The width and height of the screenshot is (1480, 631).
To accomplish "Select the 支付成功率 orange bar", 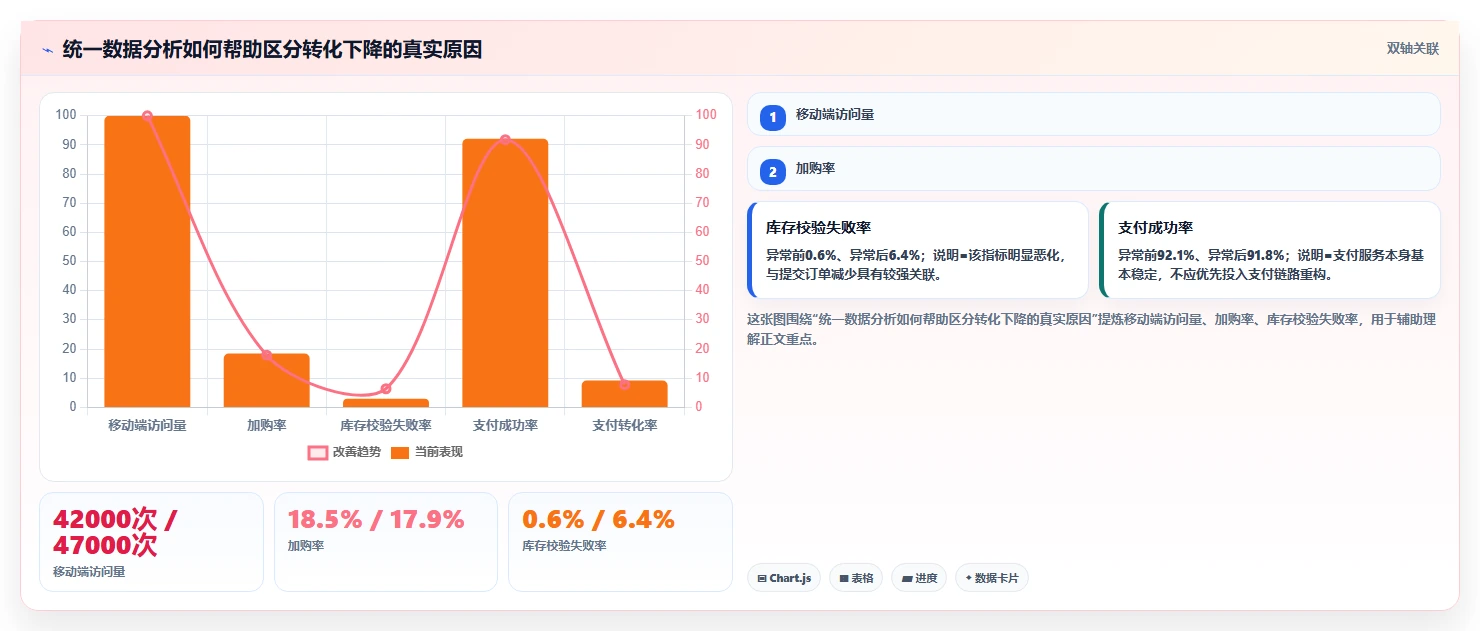I will pos(505,273).
